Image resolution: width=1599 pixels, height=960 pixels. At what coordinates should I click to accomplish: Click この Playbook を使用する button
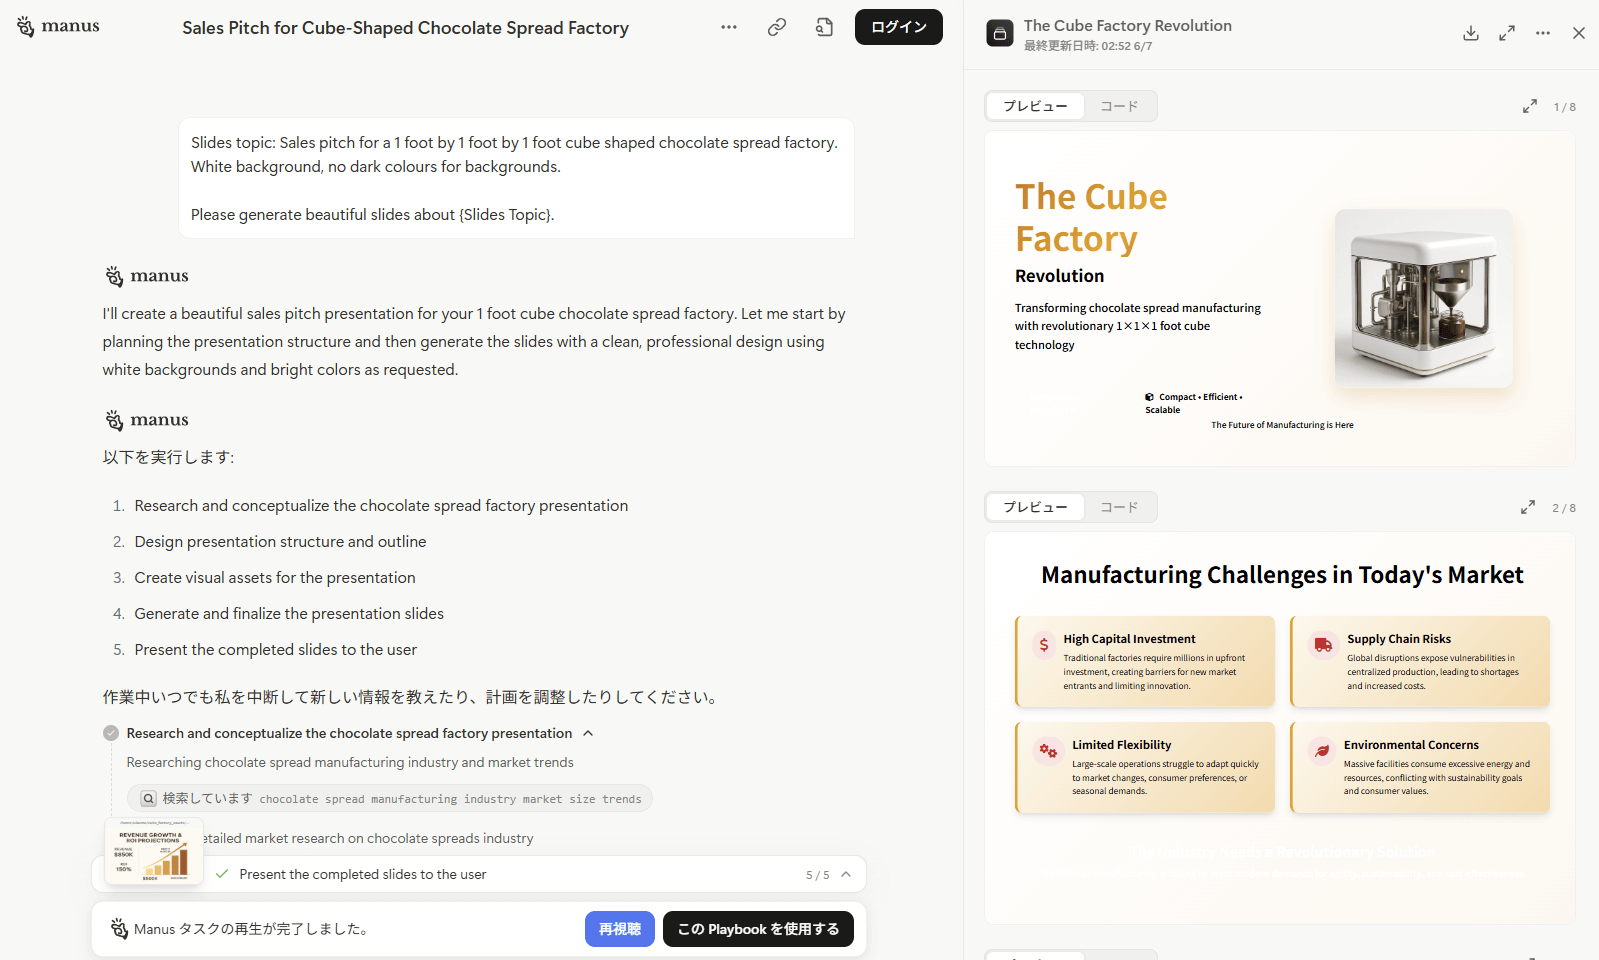click(758, 929)
